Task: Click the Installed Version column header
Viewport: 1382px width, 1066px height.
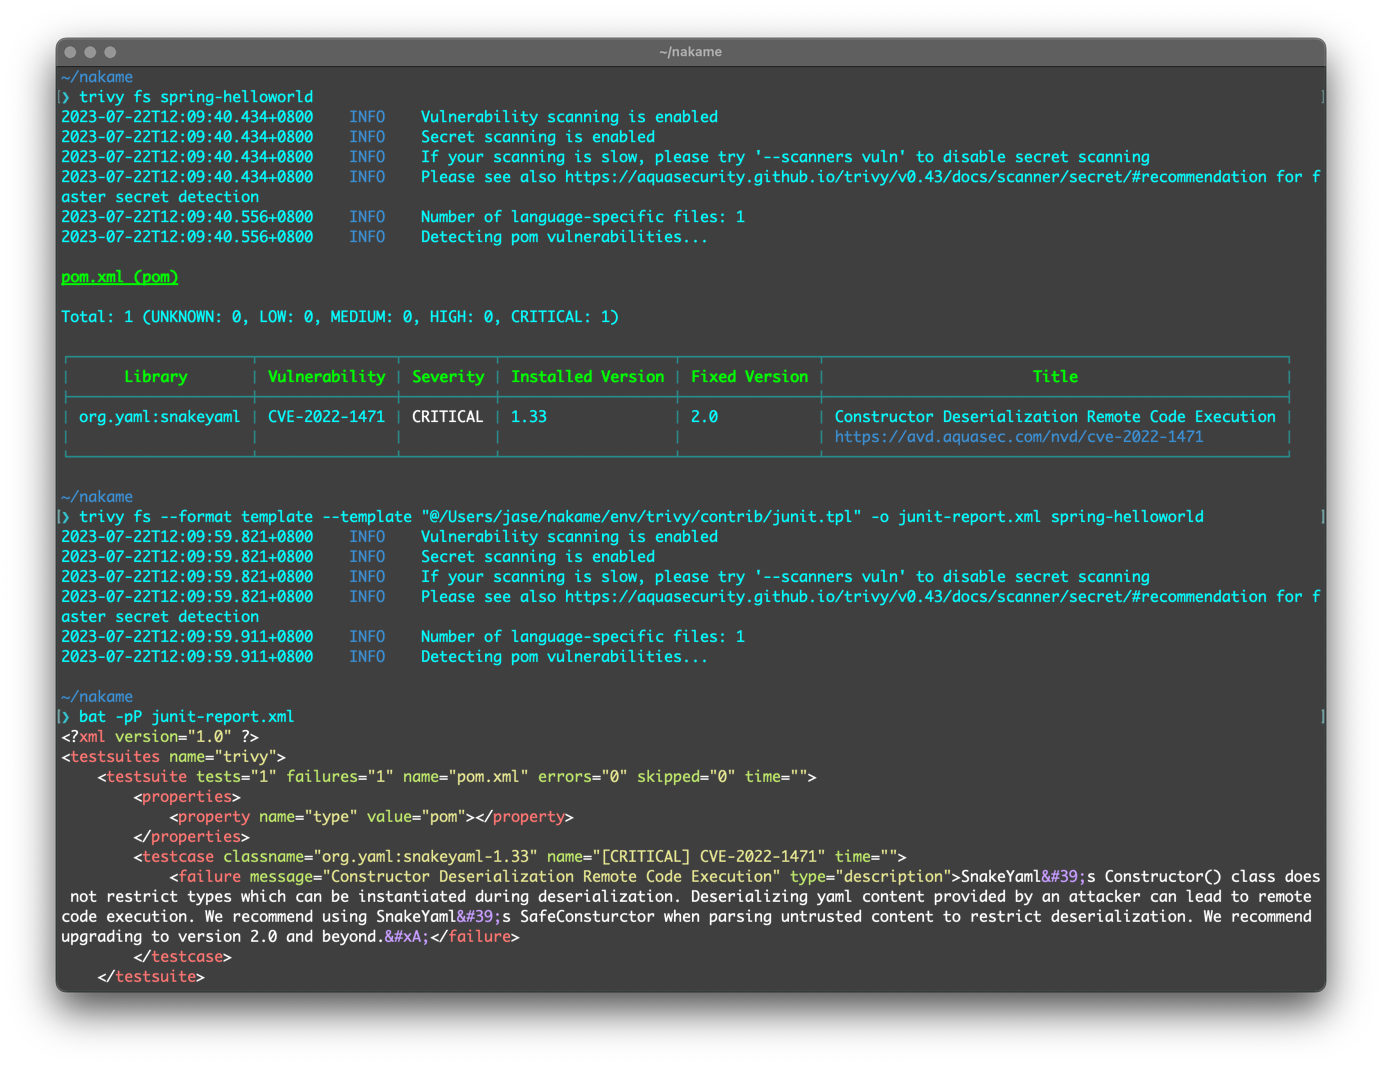Action: point(587,377)
